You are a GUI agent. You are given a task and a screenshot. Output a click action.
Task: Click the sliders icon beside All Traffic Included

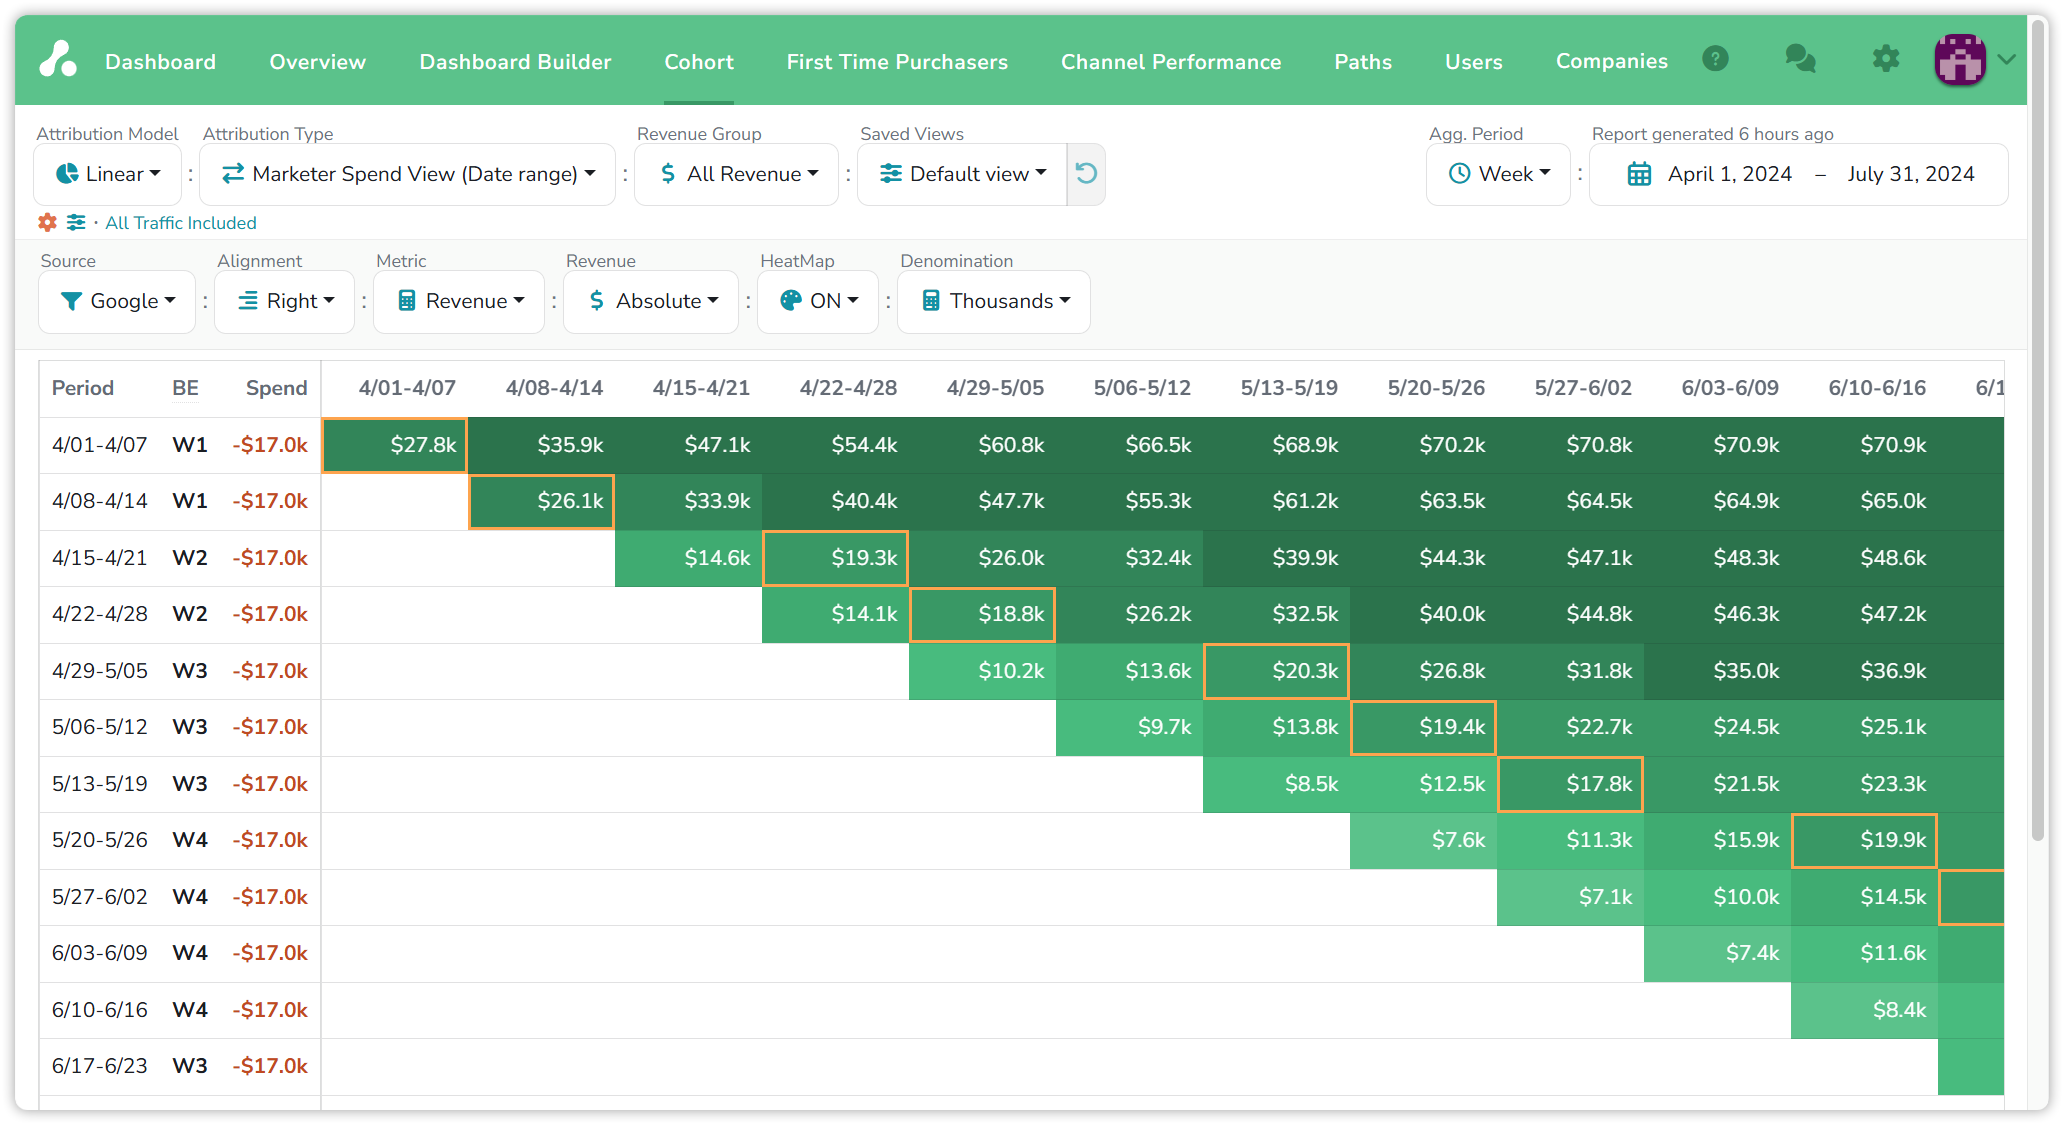(76, 222)
